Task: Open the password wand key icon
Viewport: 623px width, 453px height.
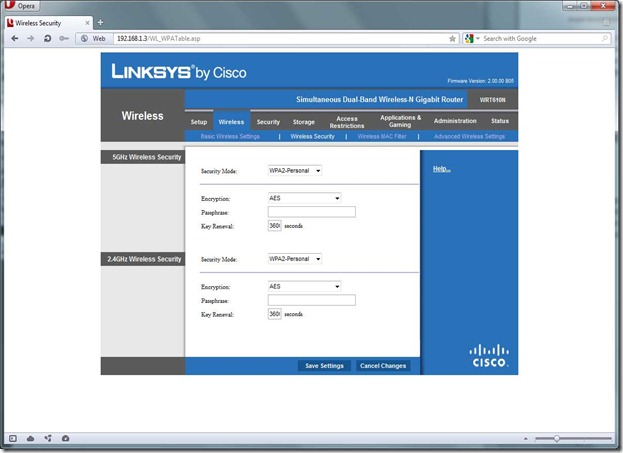Action: click(64, 39)
